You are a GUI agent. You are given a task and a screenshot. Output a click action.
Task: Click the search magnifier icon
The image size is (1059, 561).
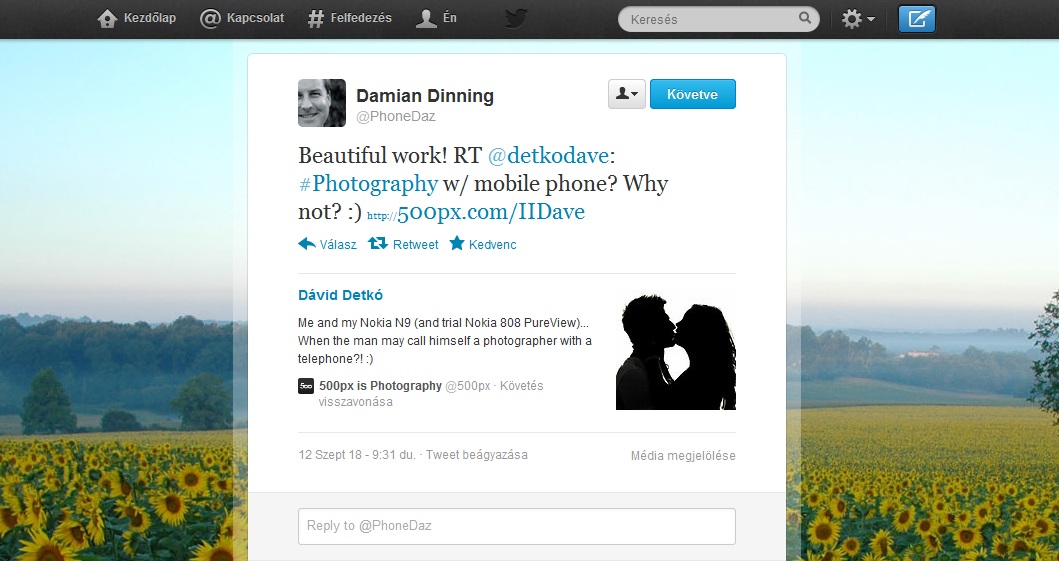805,19
